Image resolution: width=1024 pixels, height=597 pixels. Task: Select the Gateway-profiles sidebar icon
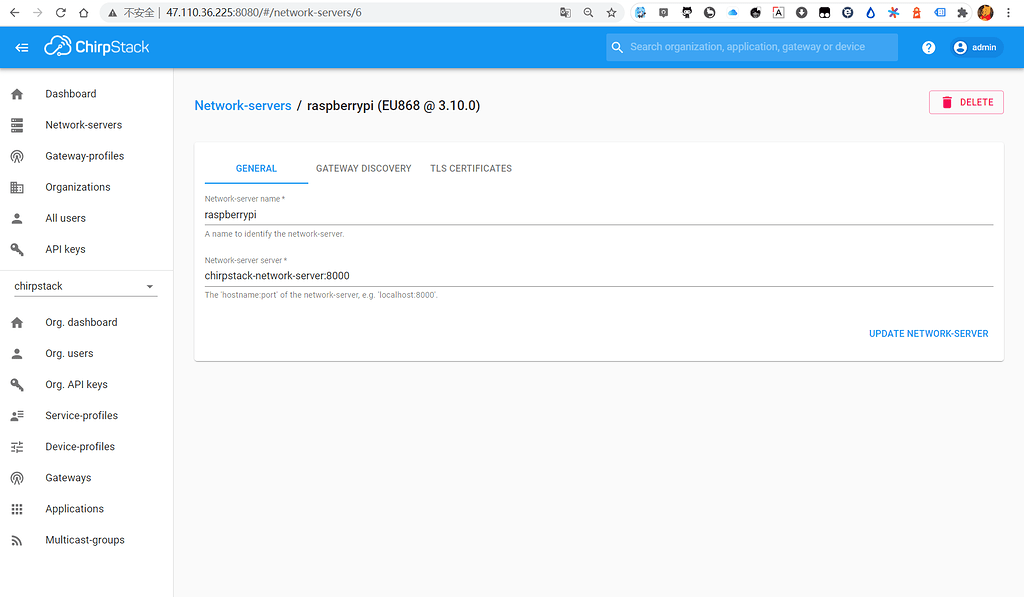coord(17,155)
